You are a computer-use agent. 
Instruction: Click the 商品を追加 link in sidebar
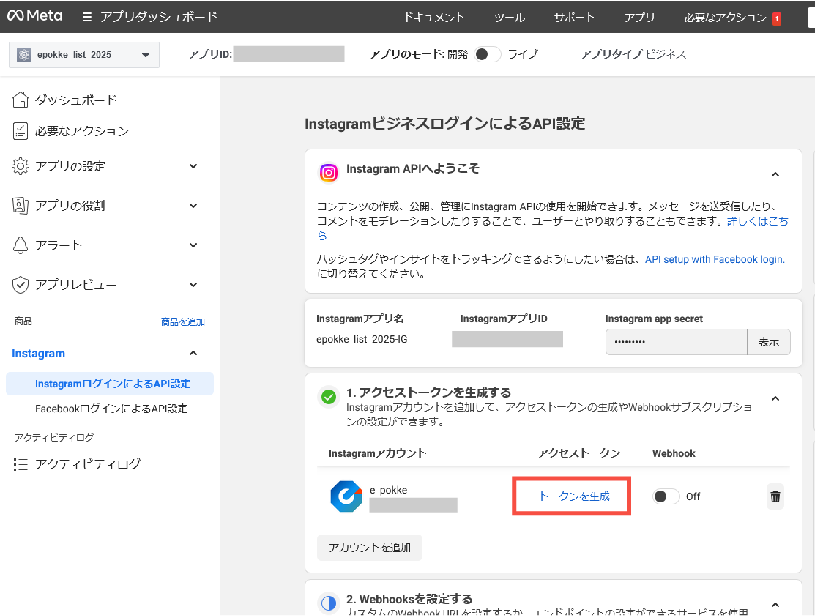[182, 322]
